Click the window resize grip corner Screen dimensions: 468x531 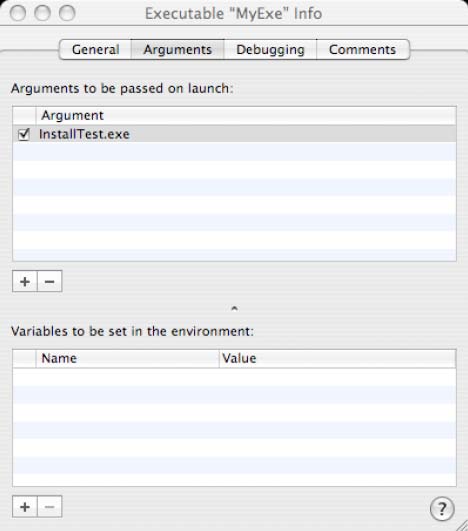462,525
